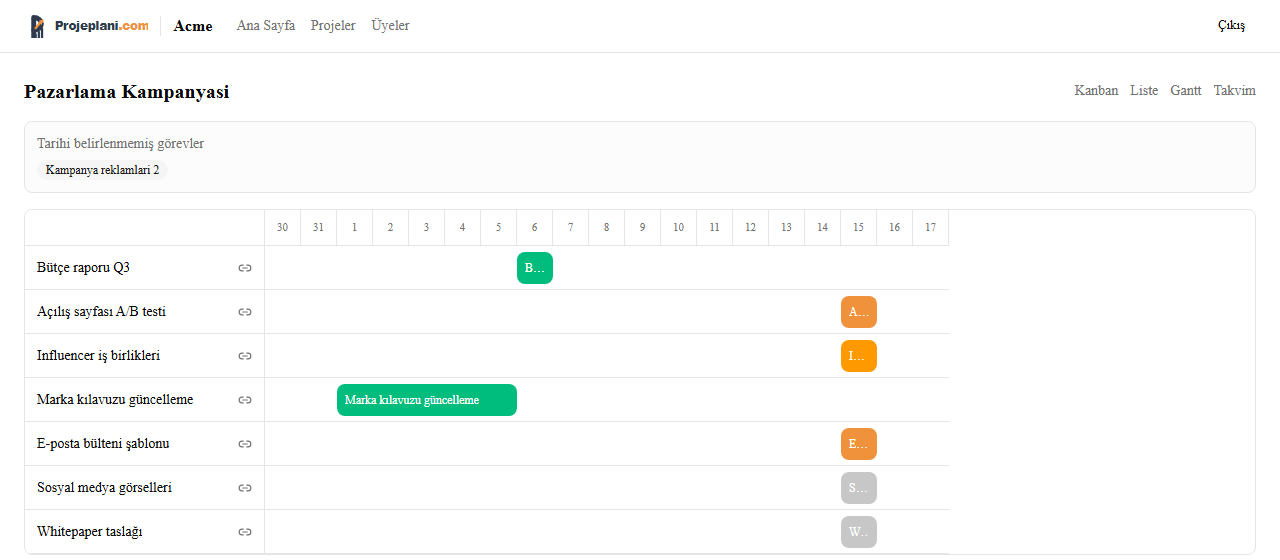Image resolution: width=1280 pixels, height=560 pixels.
Task: Click day 10 in the timeline header
Action: pos(679,228)
